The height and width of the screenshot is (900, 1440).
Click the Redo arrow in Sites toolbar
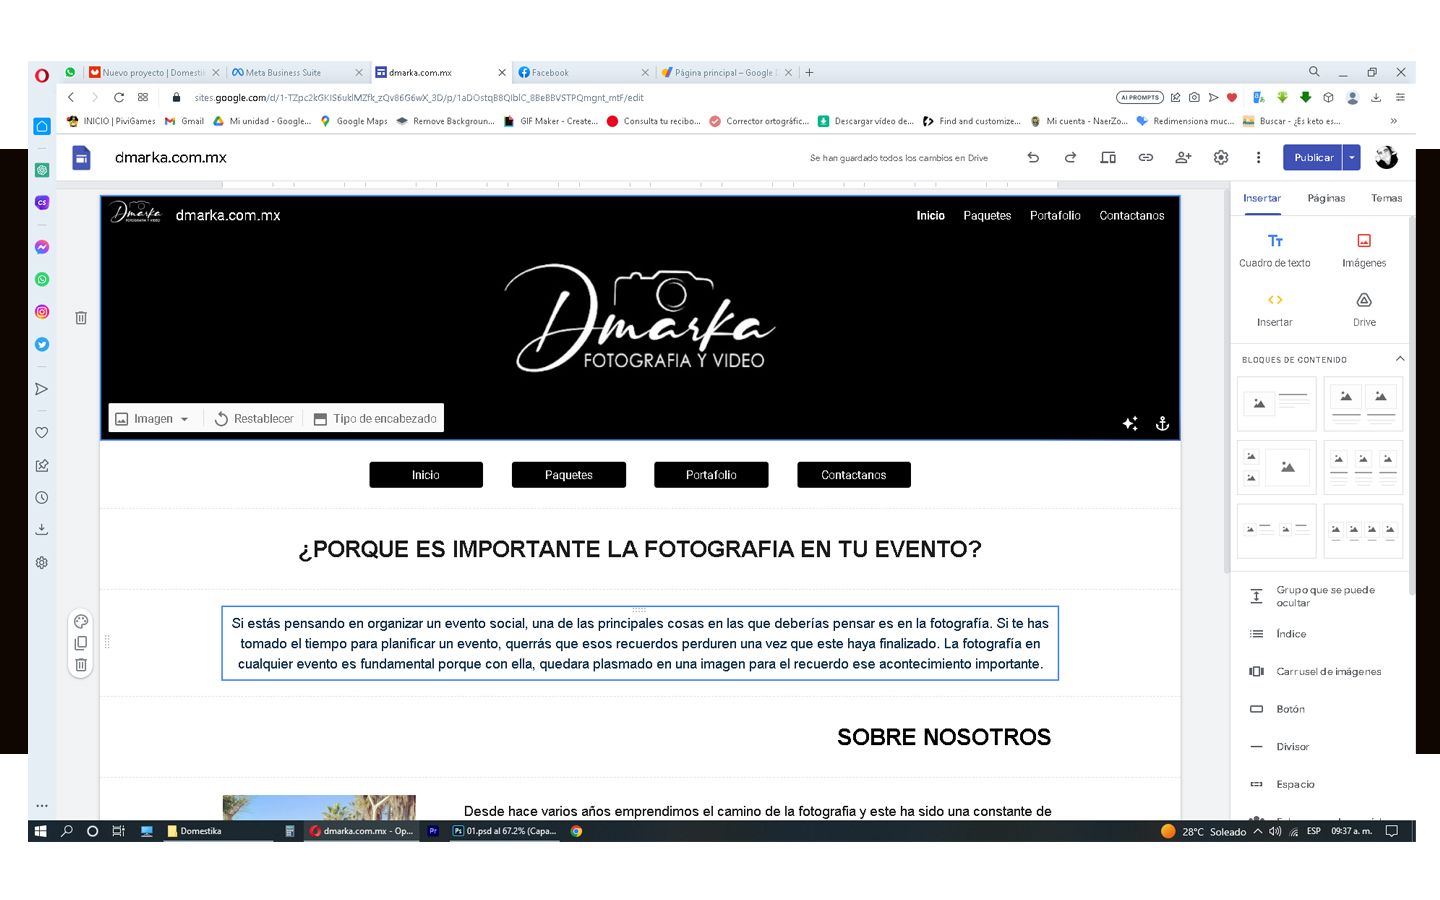pos(1070,158)
